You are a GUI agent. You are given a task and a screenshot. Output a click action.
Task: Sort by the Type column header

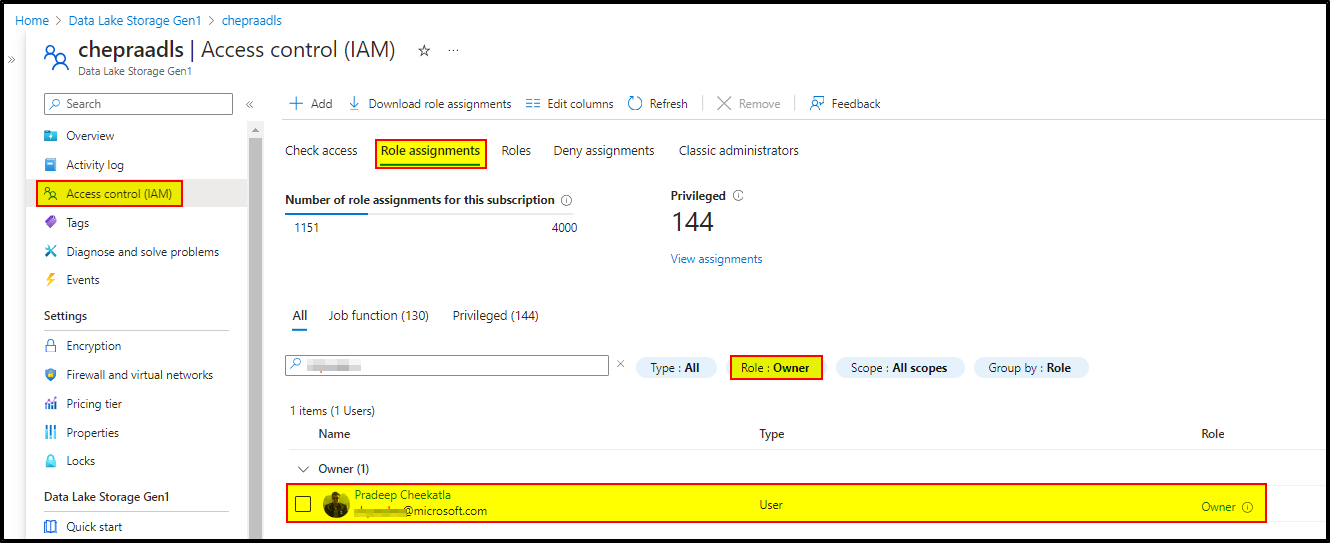click(x=772, y=434)
